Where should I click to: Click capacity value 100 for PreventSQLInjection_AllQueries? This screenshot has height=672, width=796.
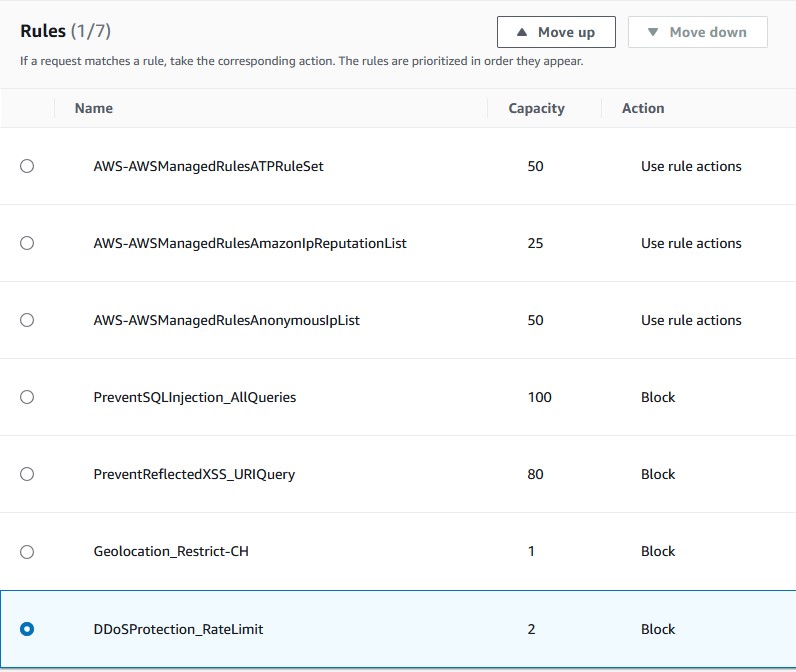point(540,397)
